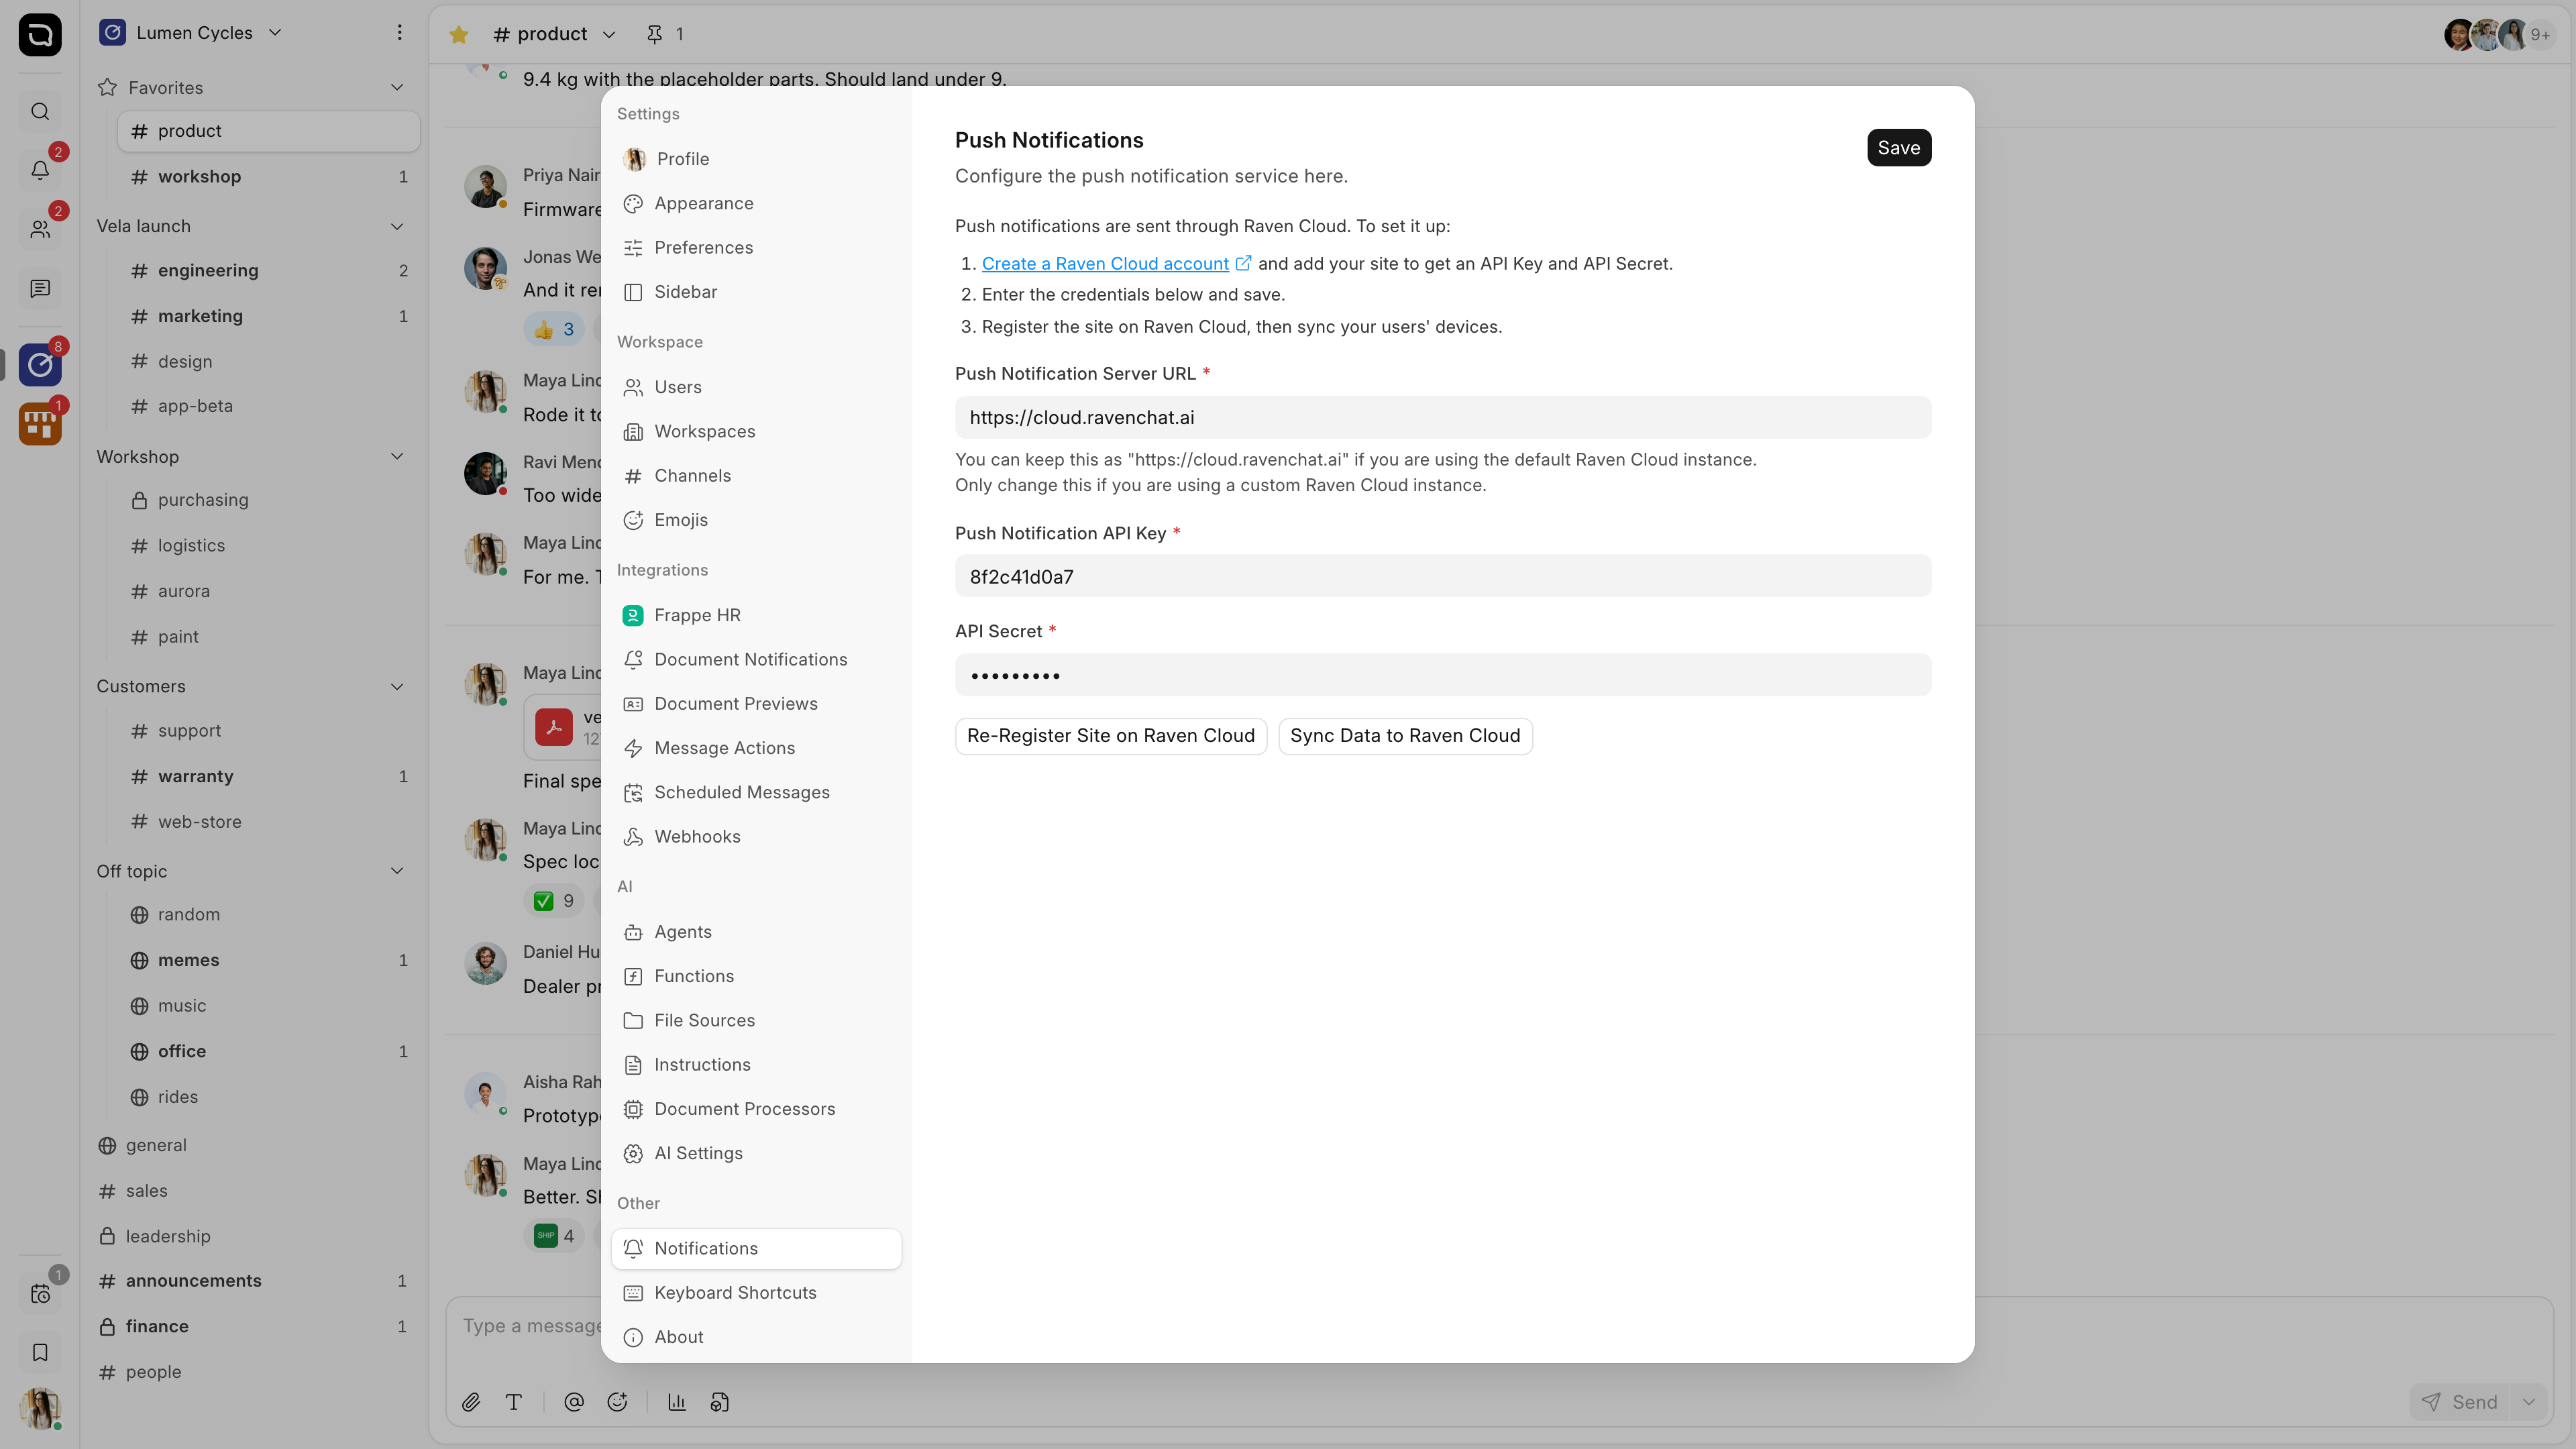
Task: Click the Raven logo at top left
Action: [40, 35]
